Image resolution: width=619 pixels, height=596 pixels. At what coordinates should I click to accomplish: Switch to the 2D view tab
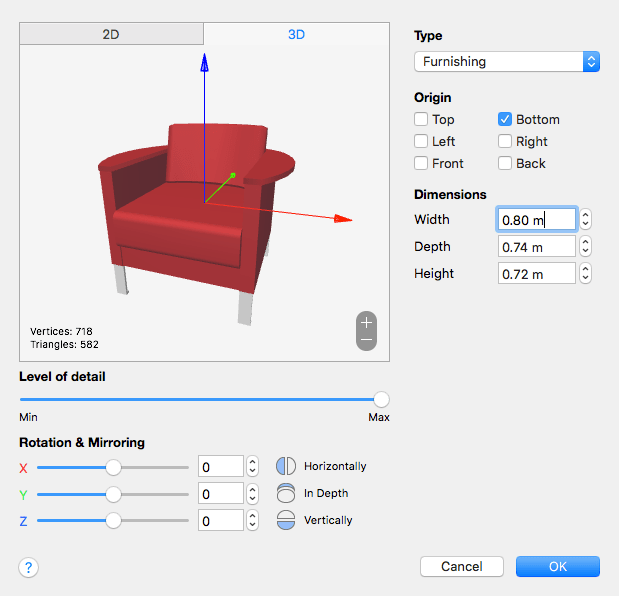[x=111, y=34]
